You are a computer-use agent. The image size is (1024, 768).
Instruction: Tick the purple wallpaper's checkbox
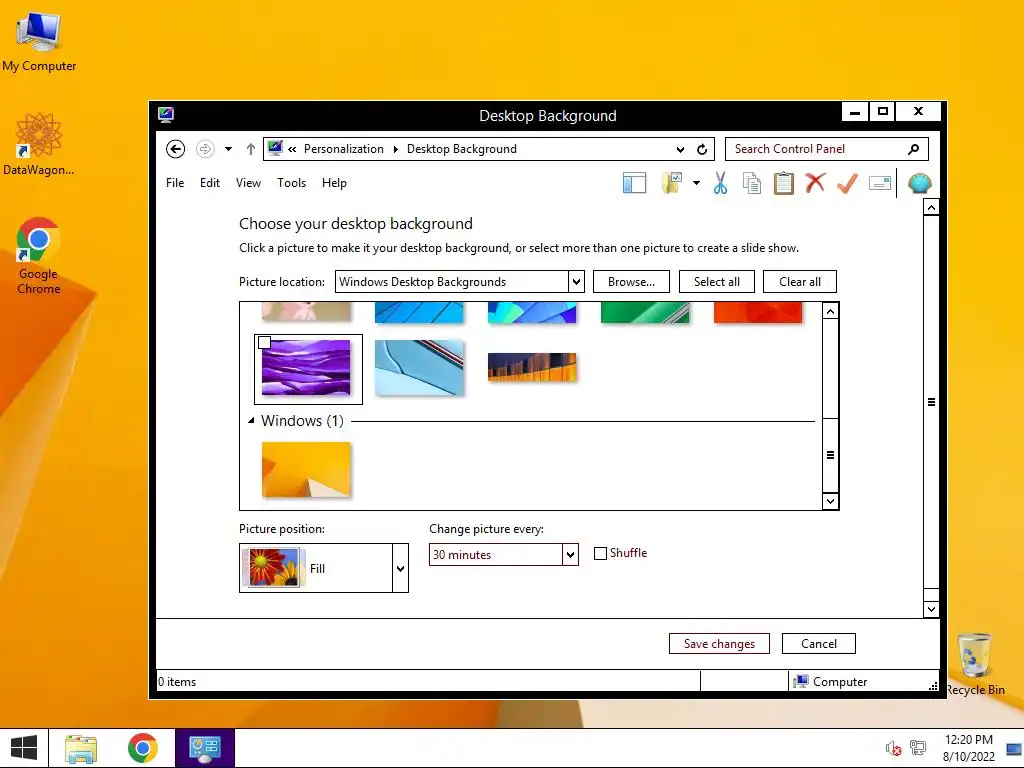point(264,343)
